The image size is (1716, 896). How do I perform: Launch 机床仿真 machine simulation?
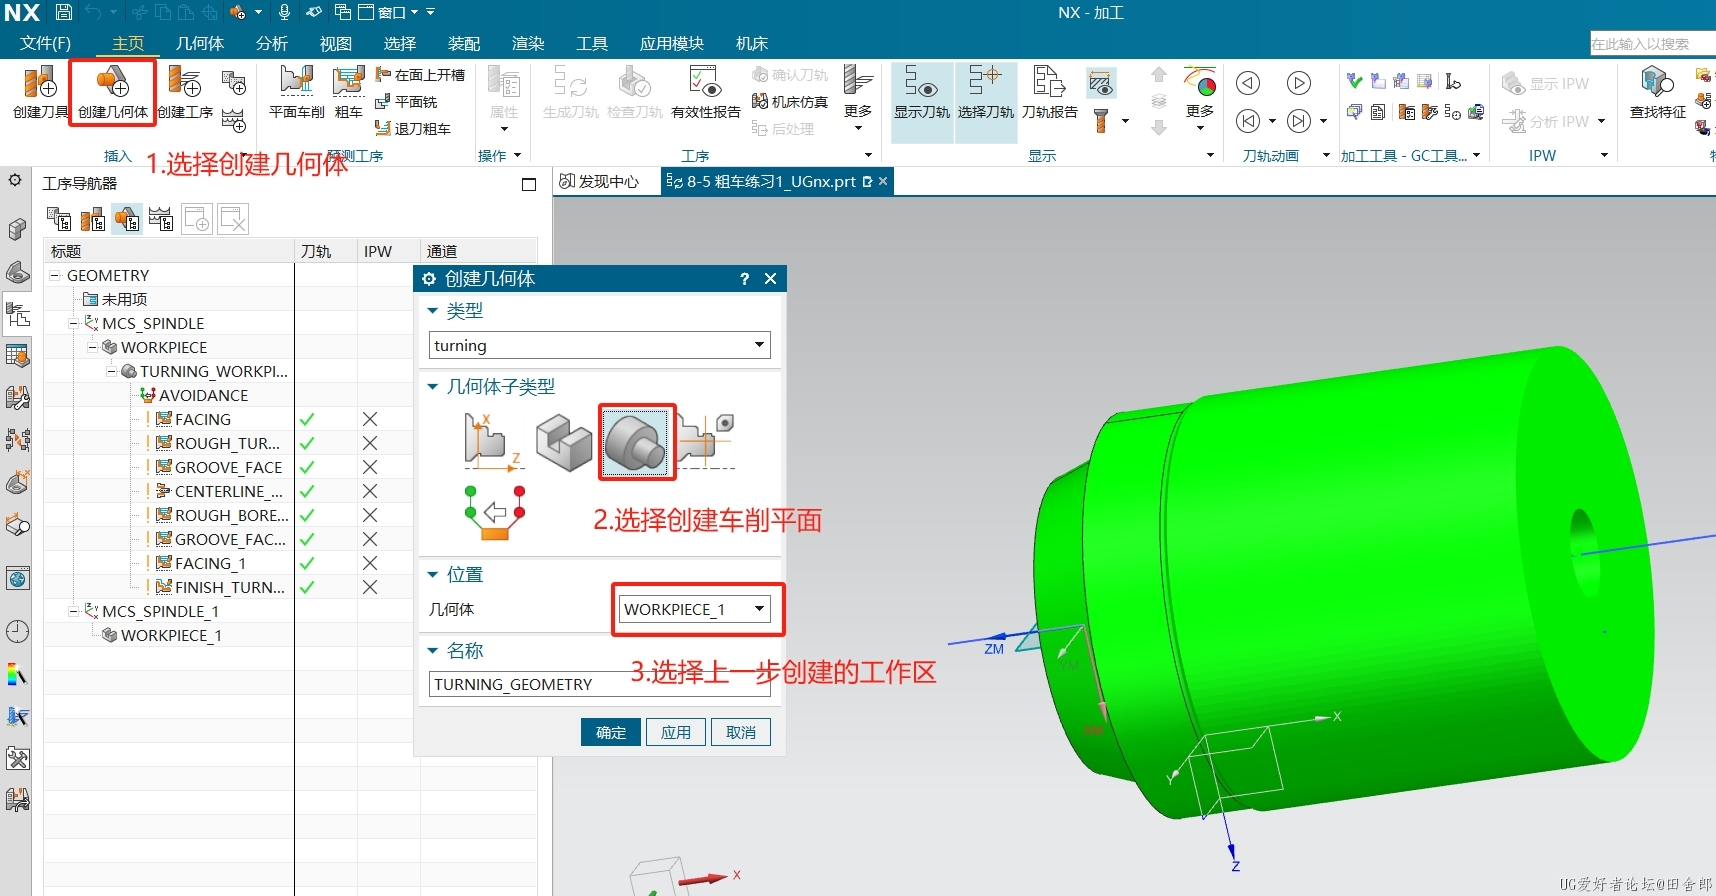coord(790,102)
